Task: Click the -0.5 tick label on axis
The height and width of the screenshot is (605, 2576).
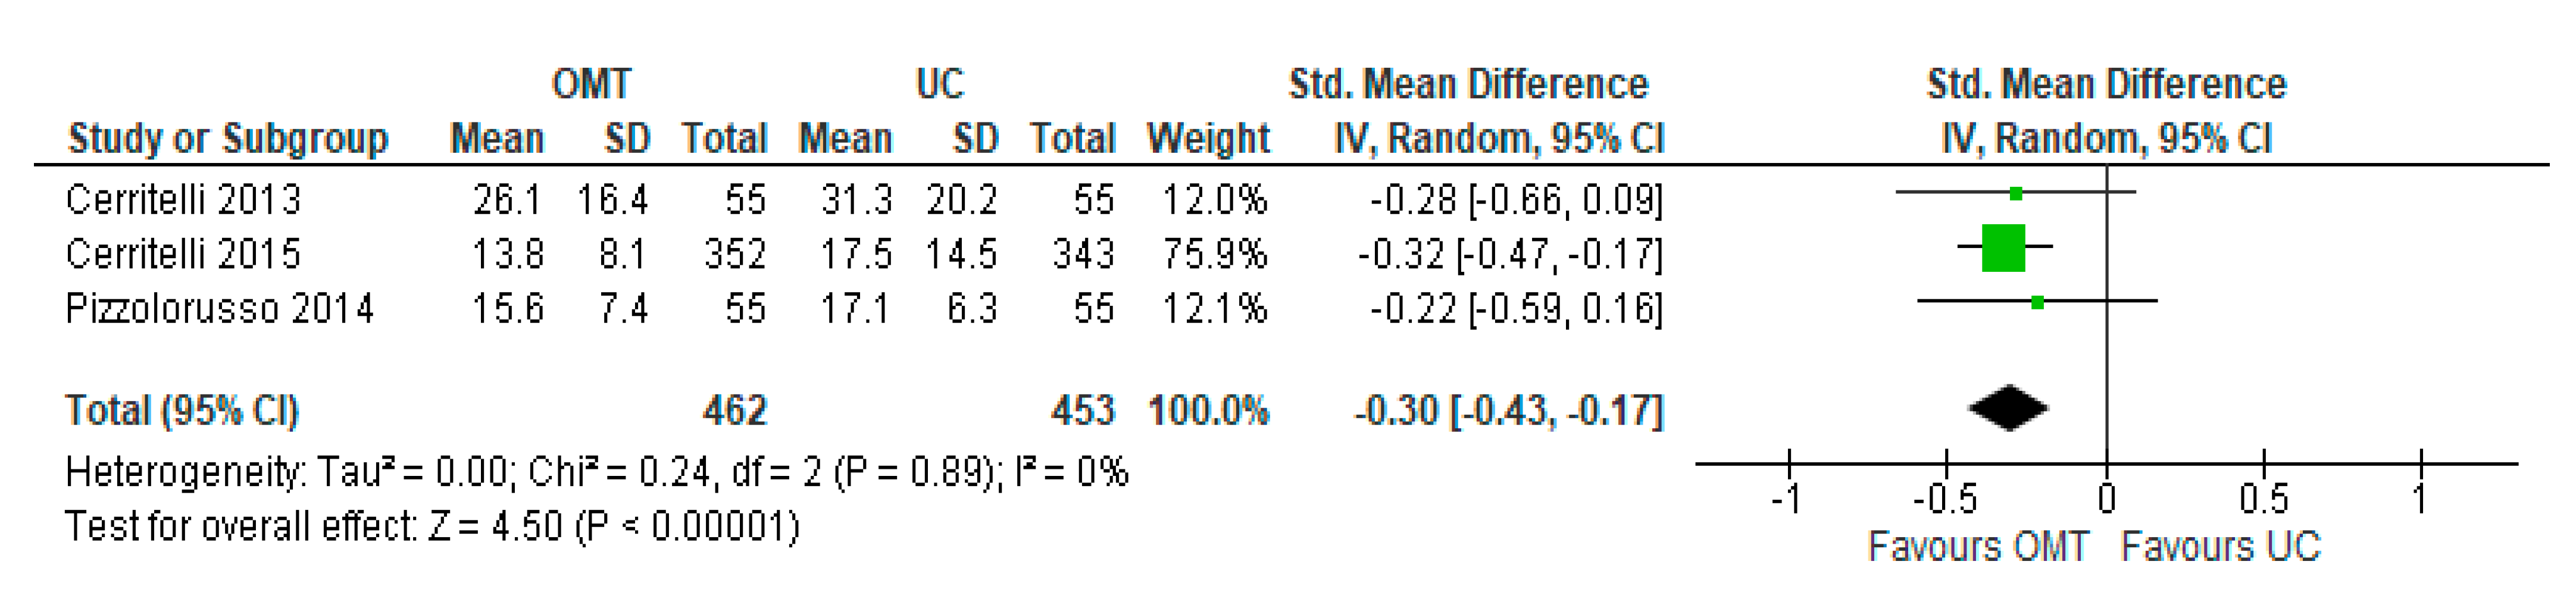Action: point(1945,498)
